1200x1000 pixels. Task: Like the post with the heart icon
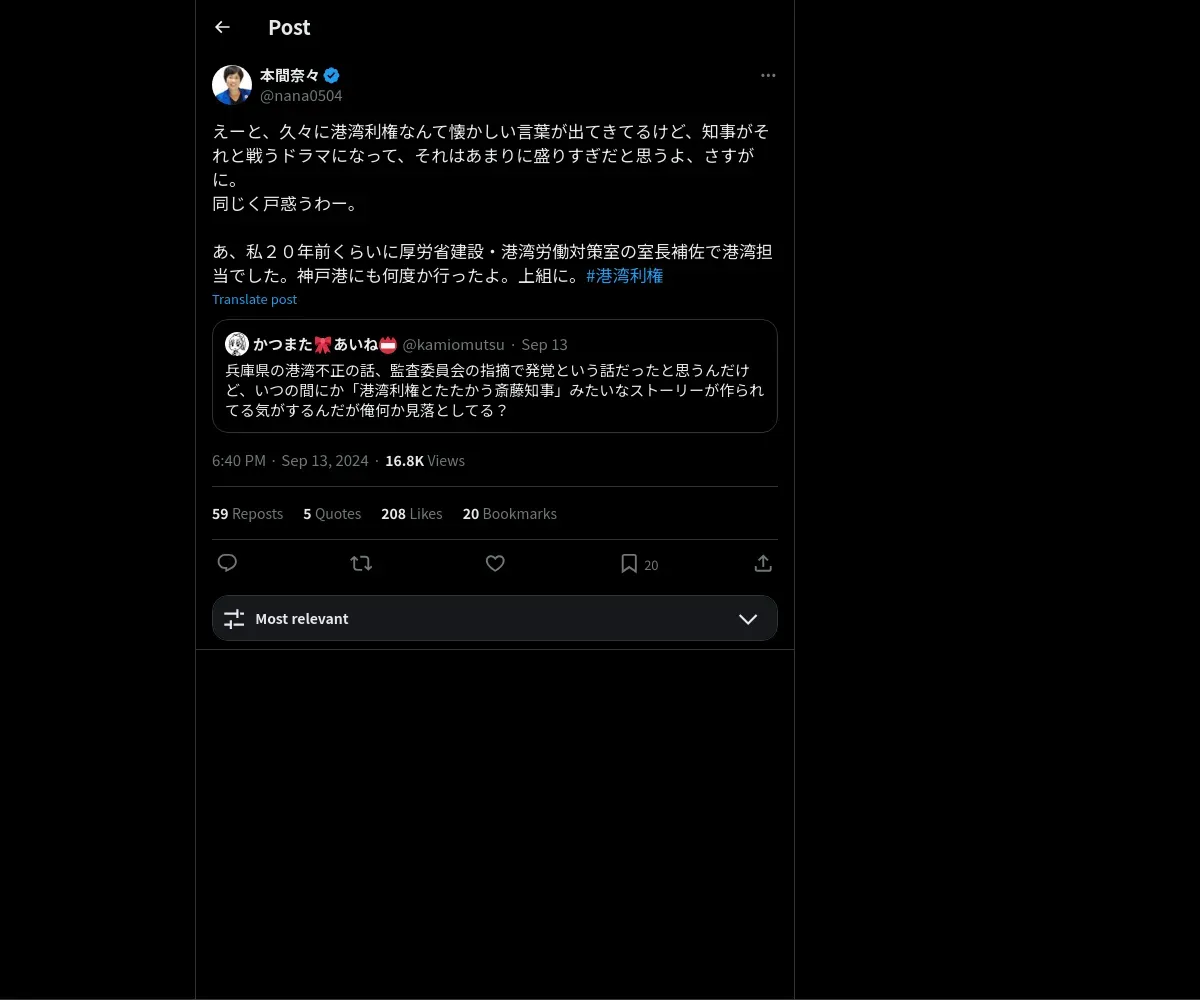[495, 563]
